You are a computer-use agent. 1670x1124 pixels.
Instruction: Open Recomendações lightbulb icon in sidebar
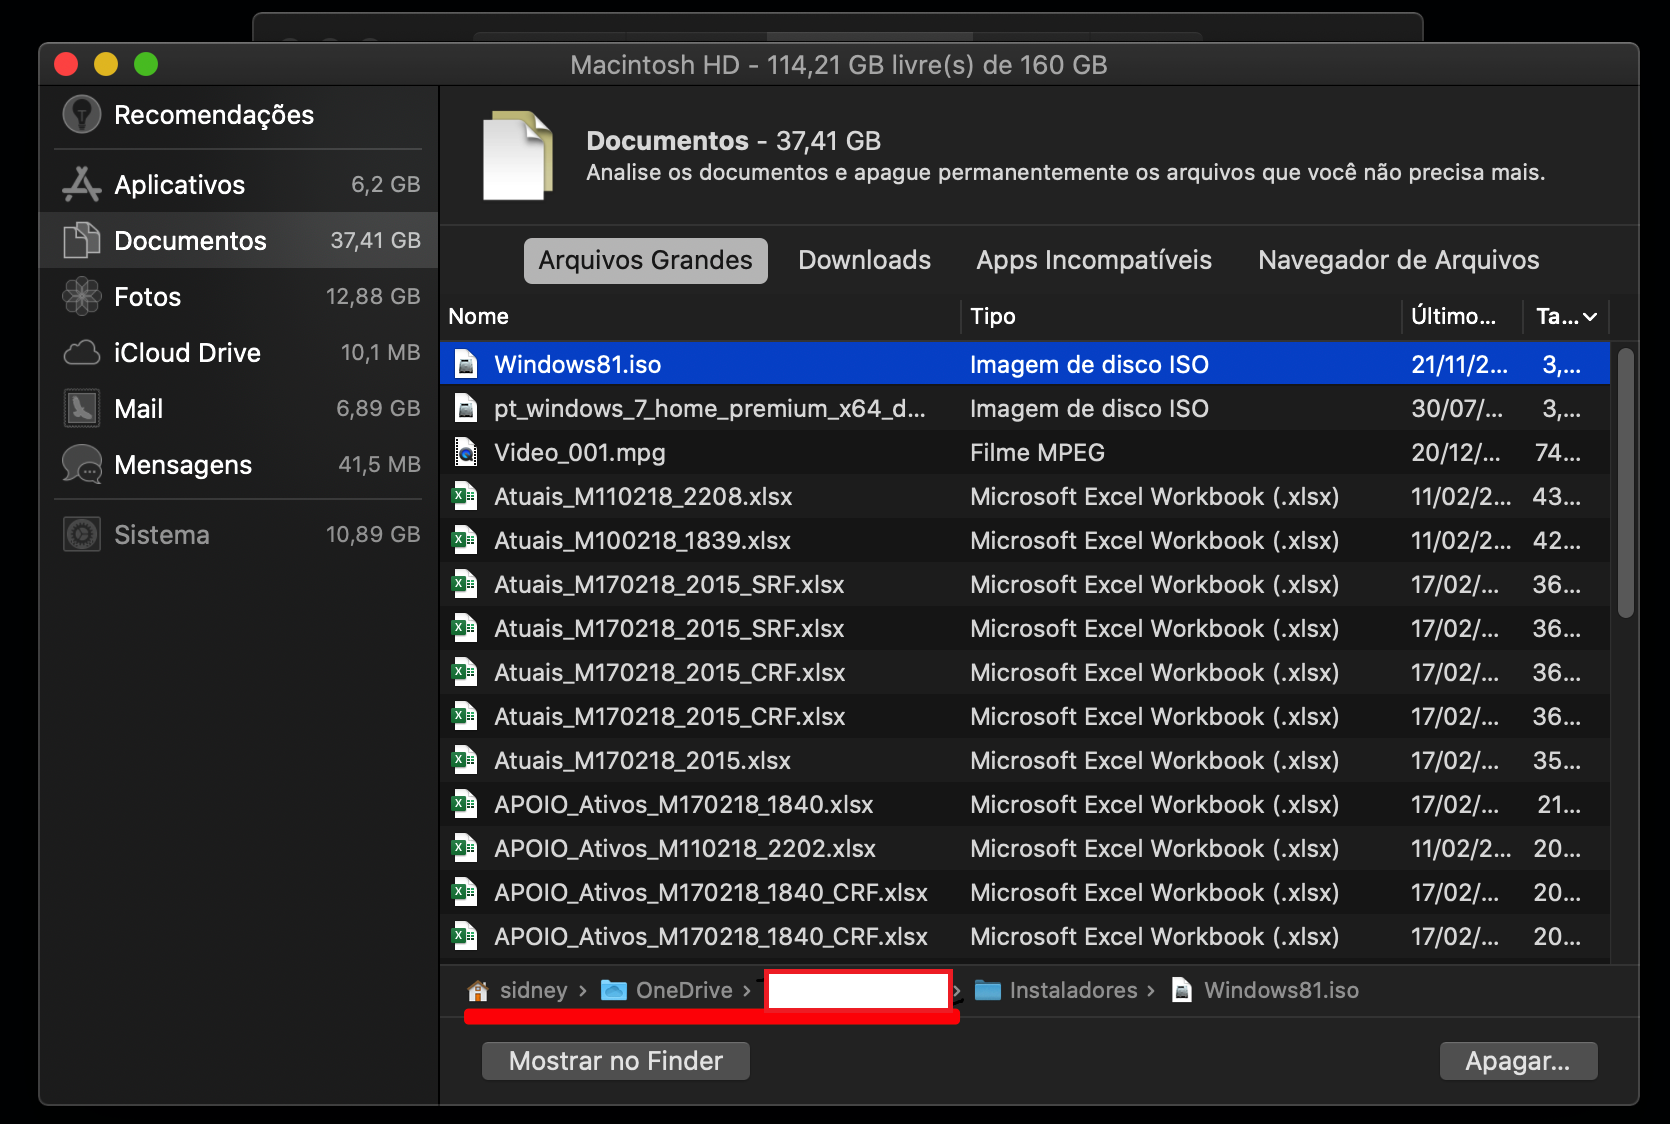point(82,115)
